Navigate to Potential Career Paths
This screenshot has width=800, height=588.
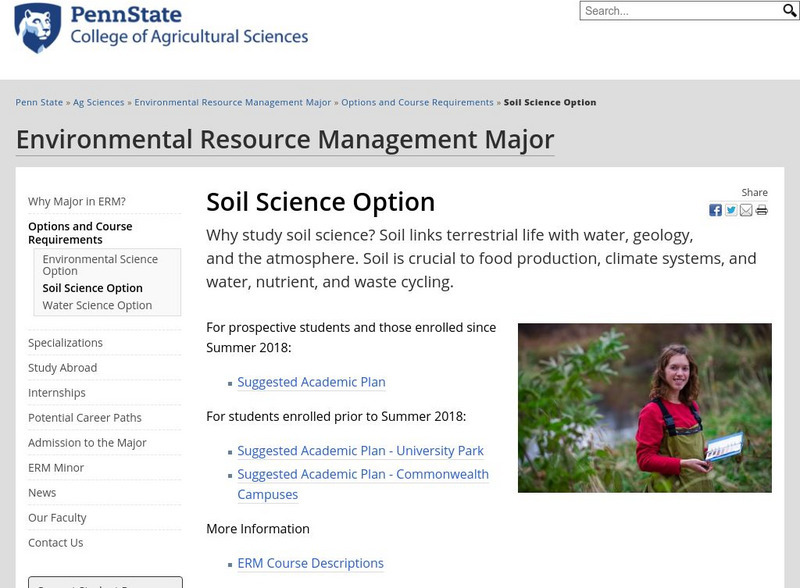[x=85, y=418]
